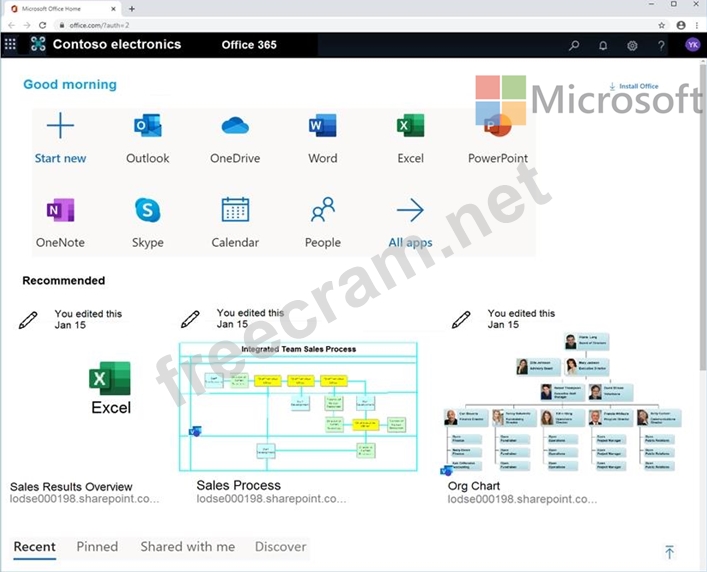Click the All apps arrow
This screenshot has height=572, width=707.
(x=410, y=210)
